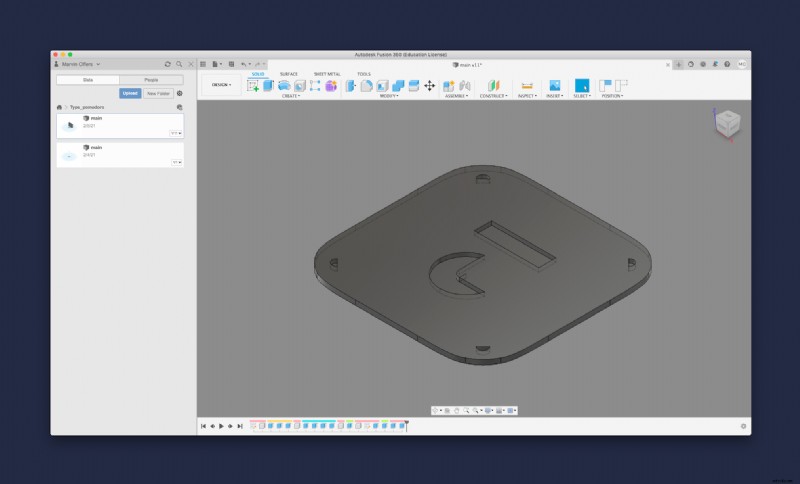
Task: Click the ViewCube in the viewport corner
Action: [728, 124]
